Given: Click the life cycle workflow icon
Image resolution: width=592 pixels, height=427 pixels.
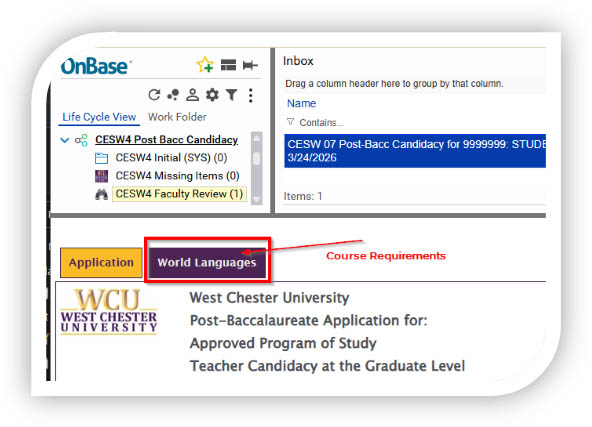Looking at the screenshot, I should (x=81, y=140).
